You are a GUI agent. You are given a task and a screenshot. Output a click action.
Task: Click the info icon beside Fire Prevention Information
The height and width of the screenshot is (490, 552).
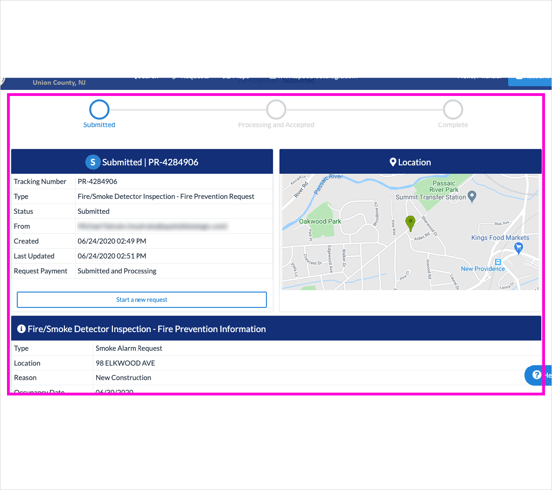(21, 329)
